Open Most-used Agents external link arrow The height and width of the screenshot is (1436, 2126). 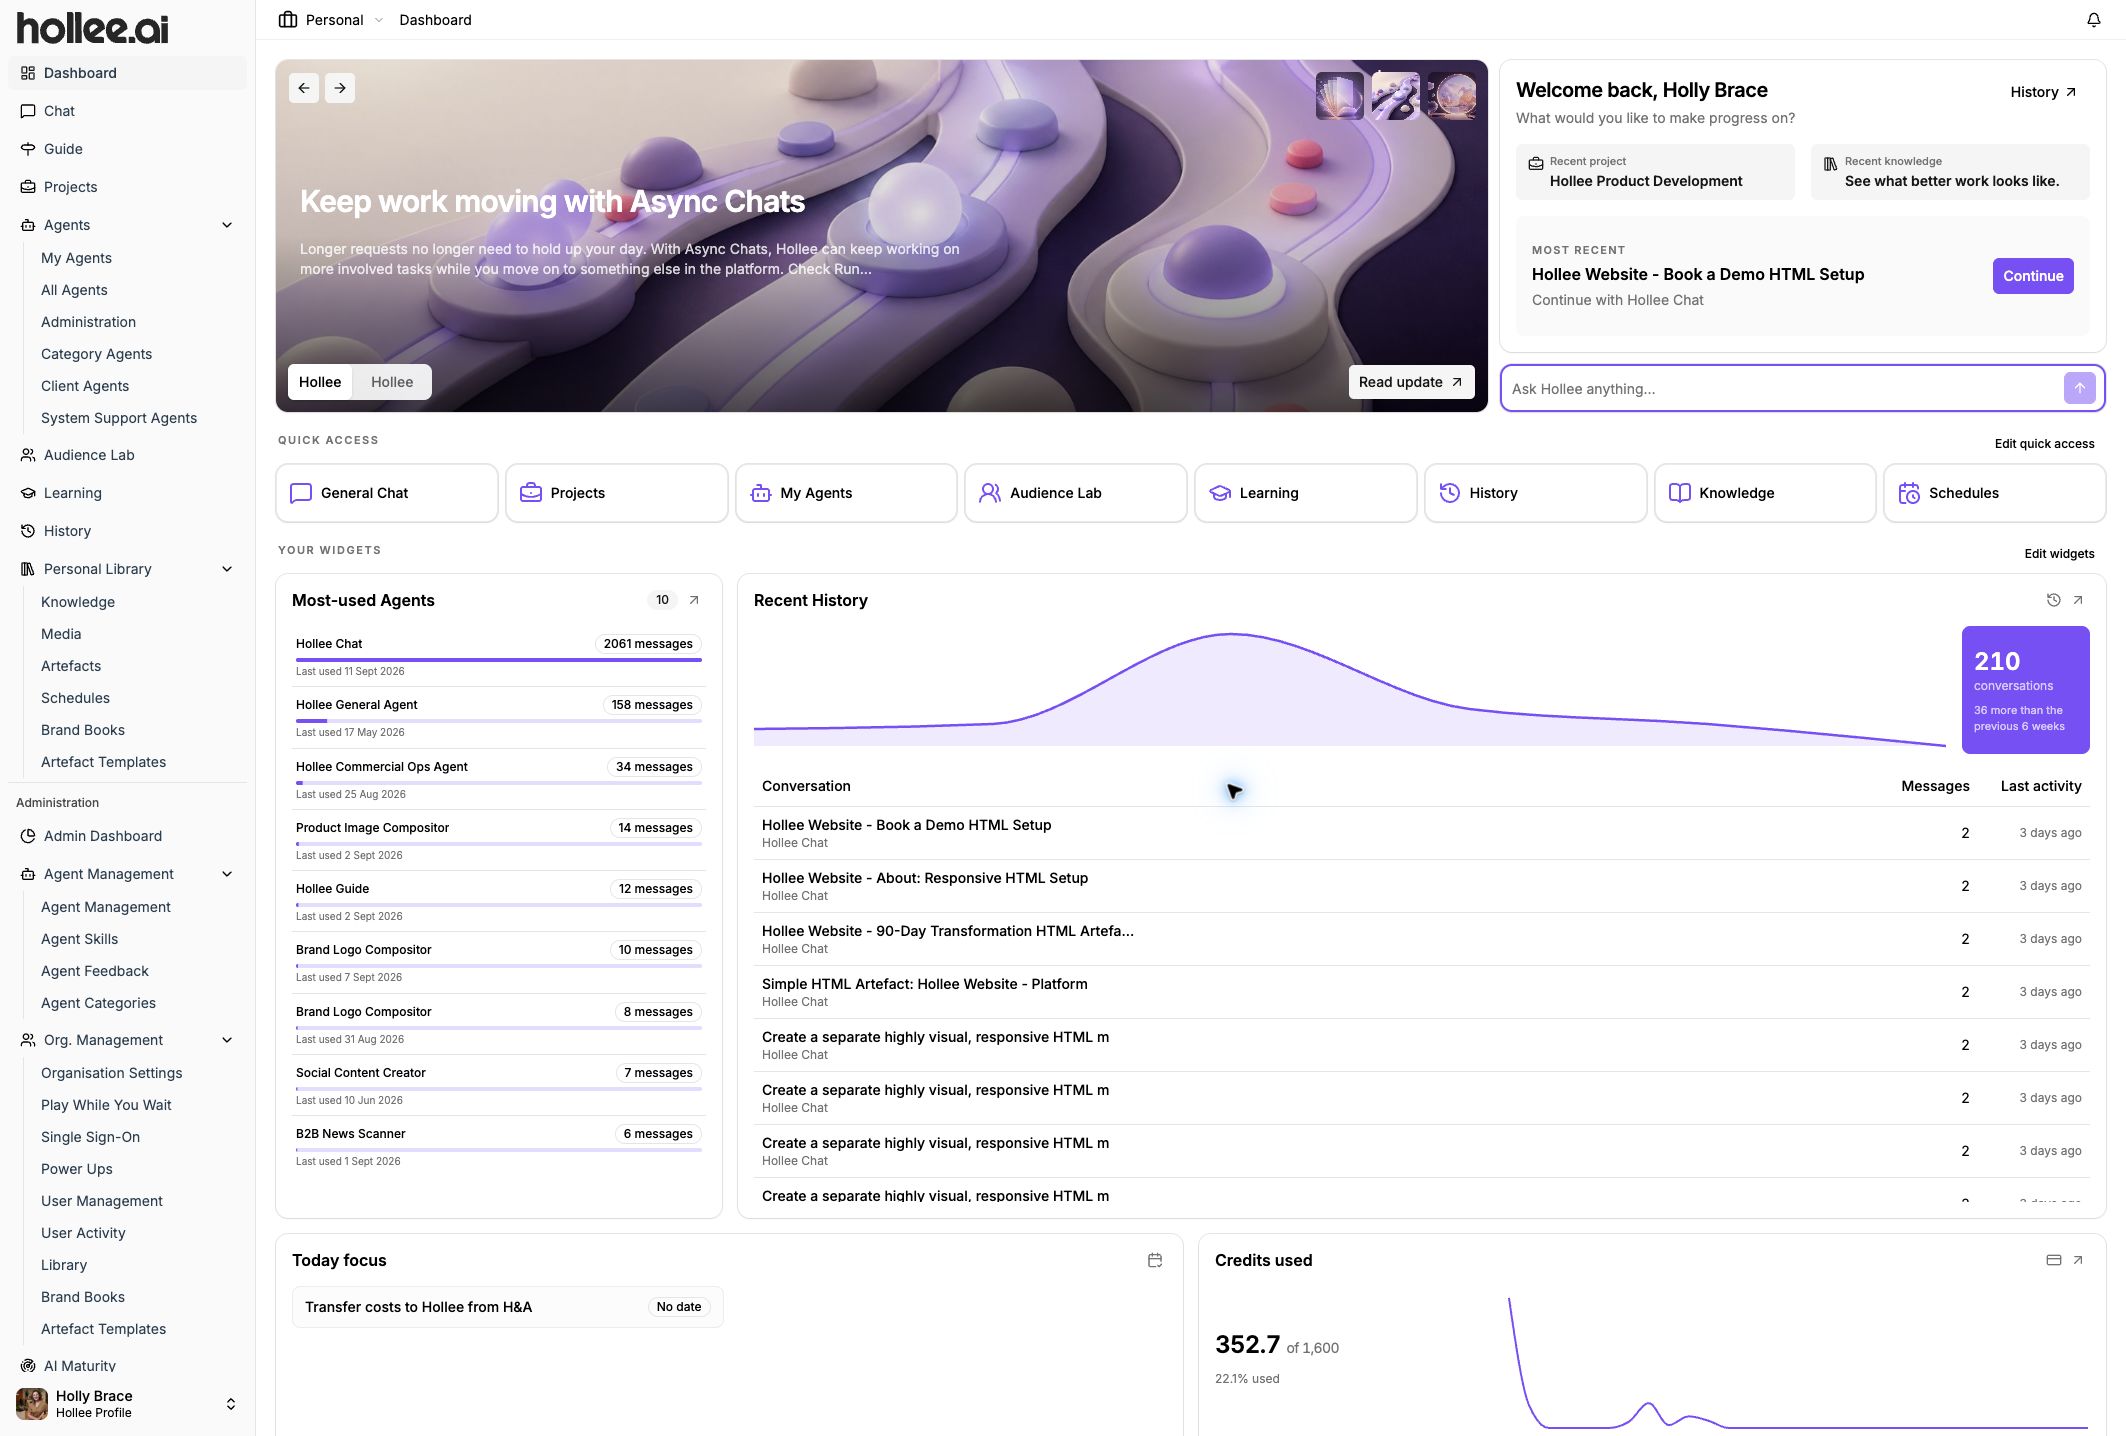pos(694,600)
